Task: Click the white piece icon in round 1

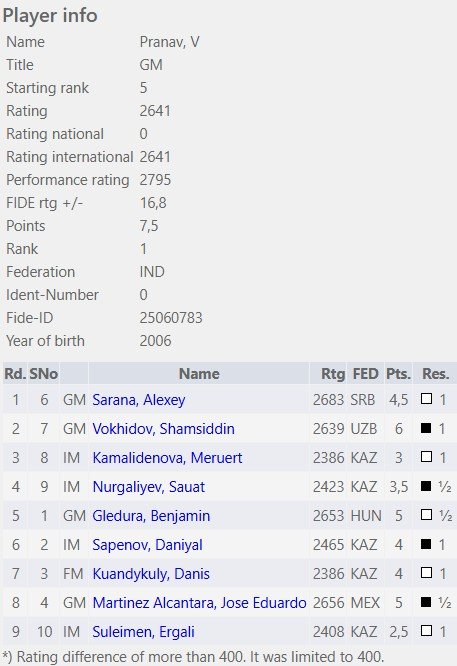Action: (x=426, y=398)
